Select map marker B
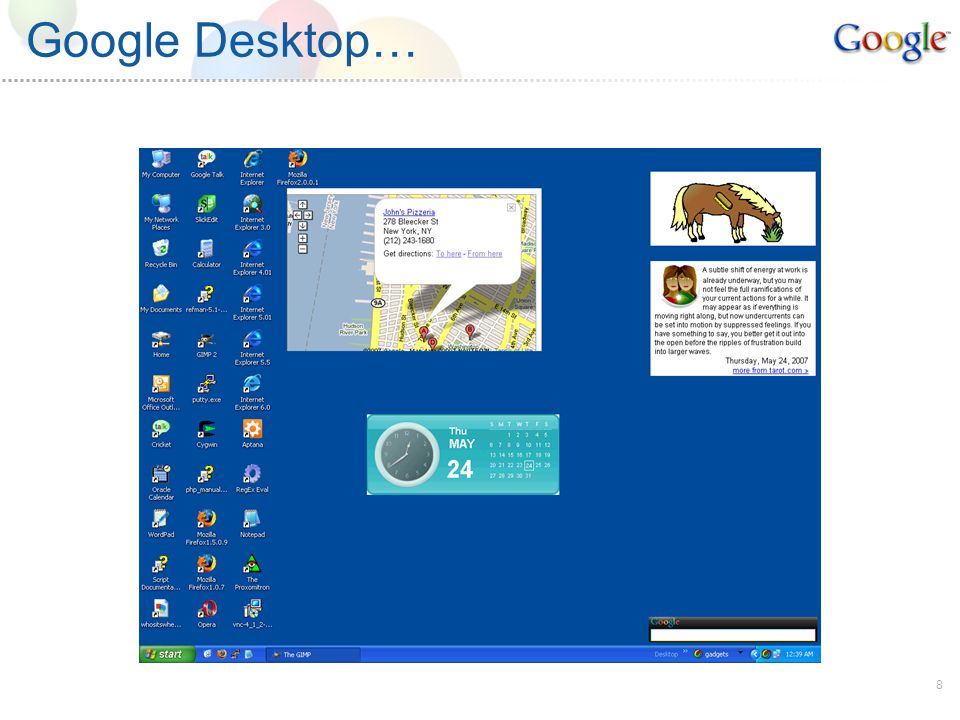960x720 pixels. tap(470, 332)
